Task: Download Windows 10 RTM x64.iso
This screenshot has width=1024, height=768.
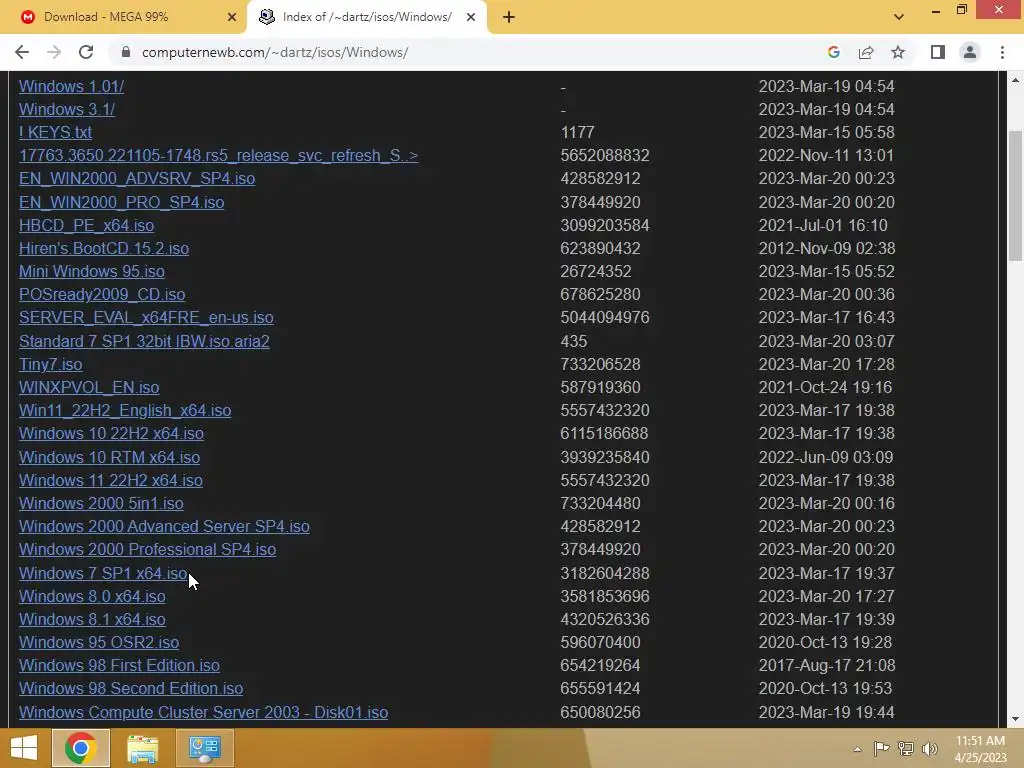Action: click(109, 457)
